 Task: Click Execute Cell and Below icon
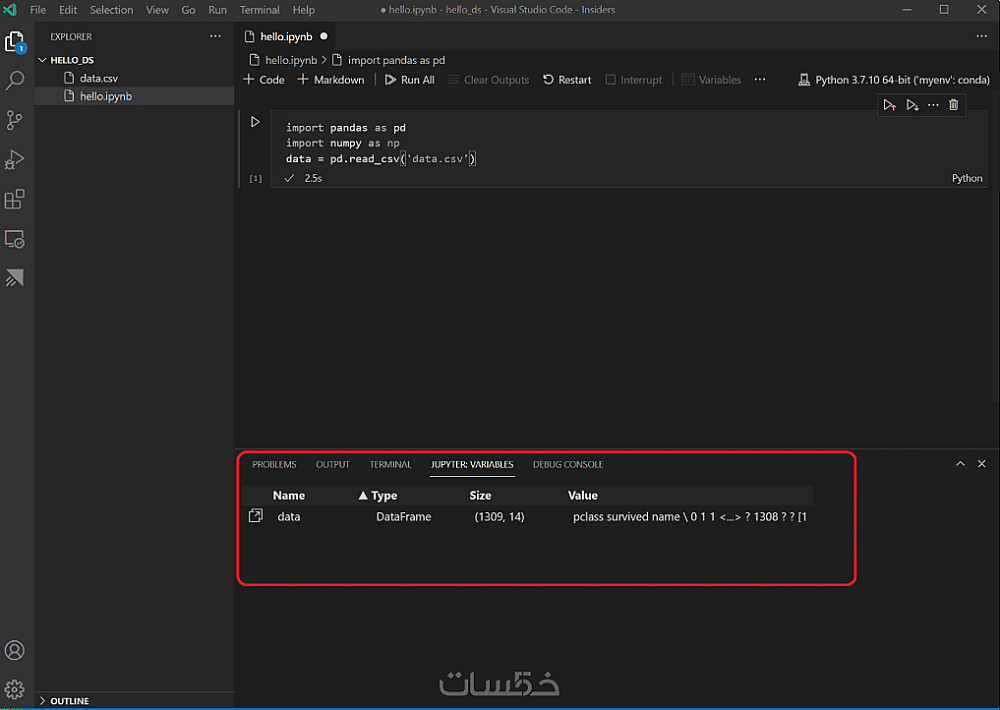pyautogui.click(x=912, y=105)
